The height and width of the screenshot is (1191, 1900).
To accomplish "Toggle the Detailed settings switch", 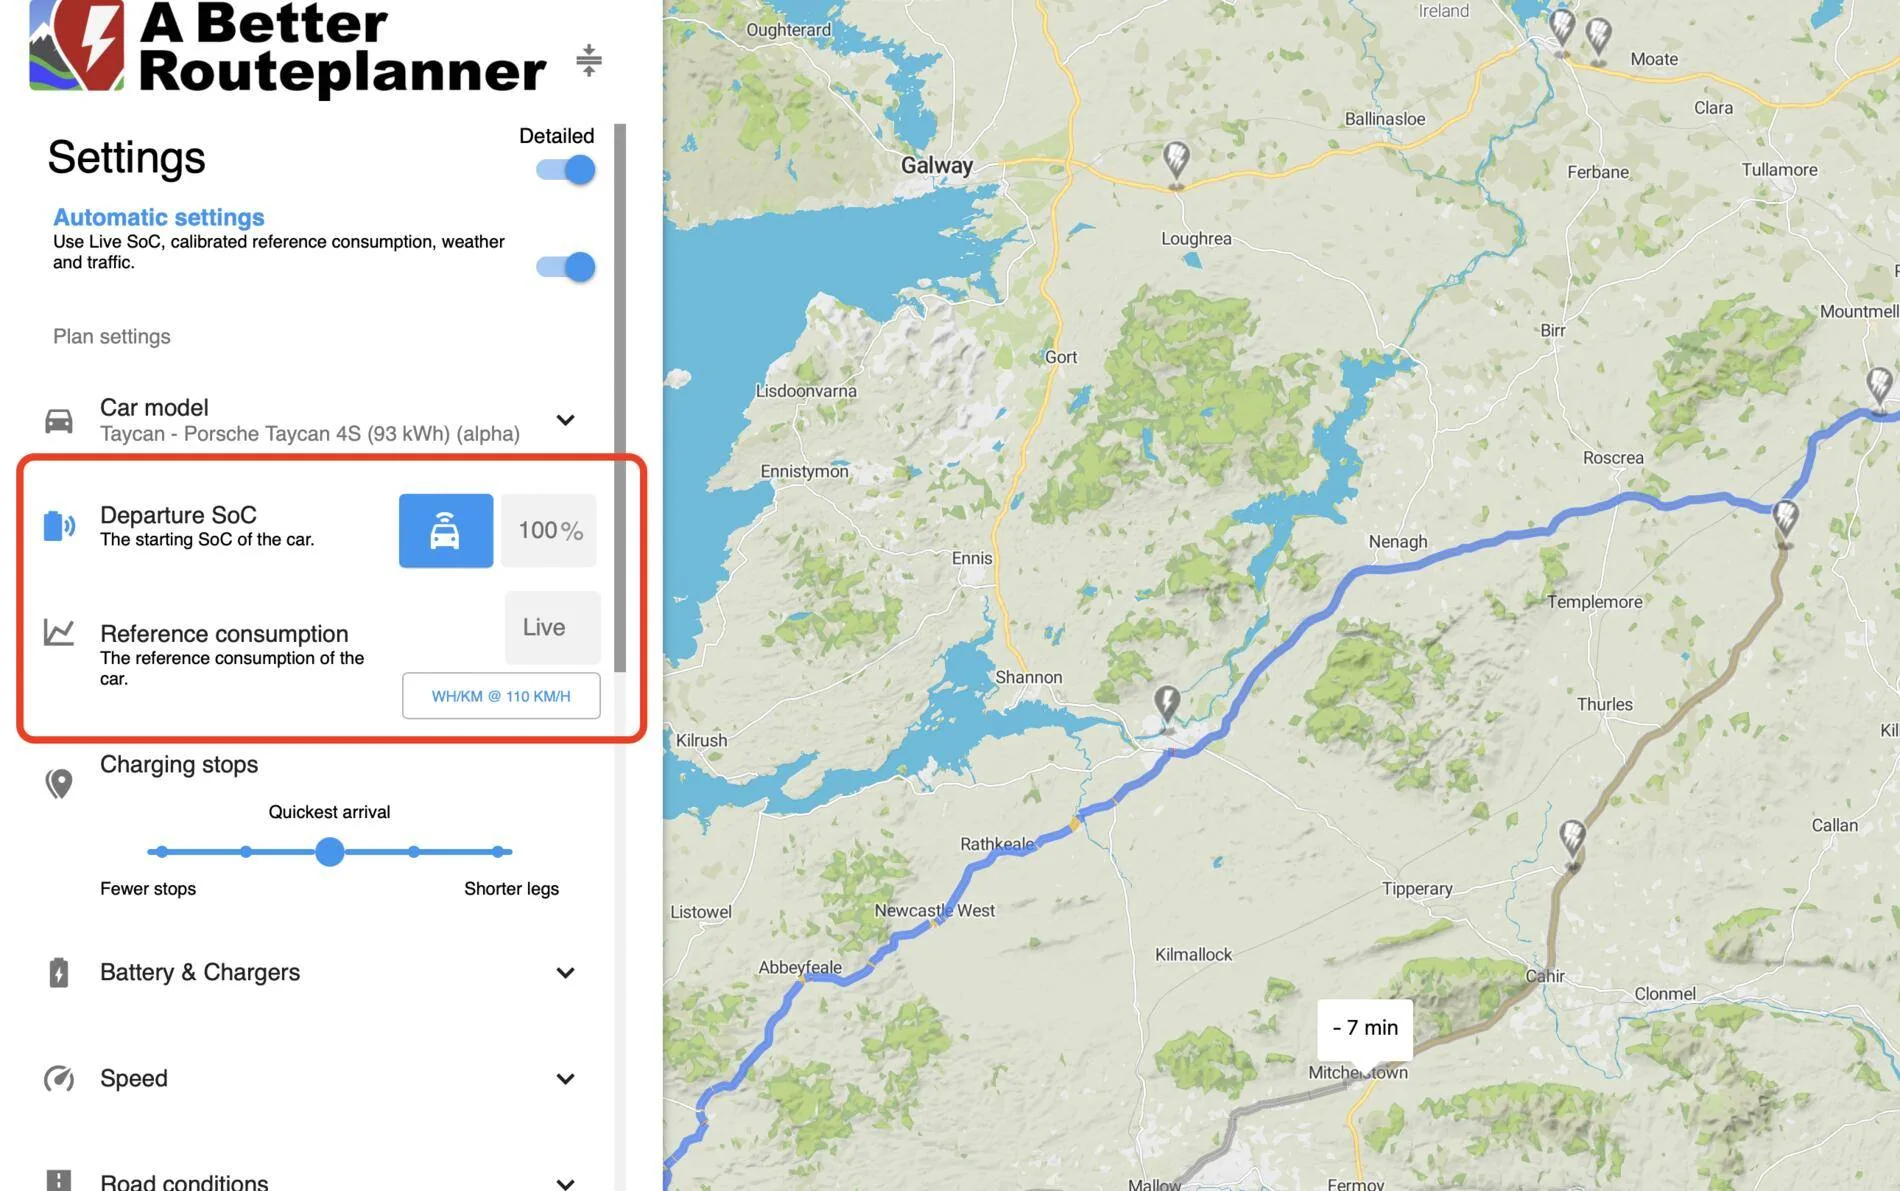I will pyautogui.click(x=566, y=170).
